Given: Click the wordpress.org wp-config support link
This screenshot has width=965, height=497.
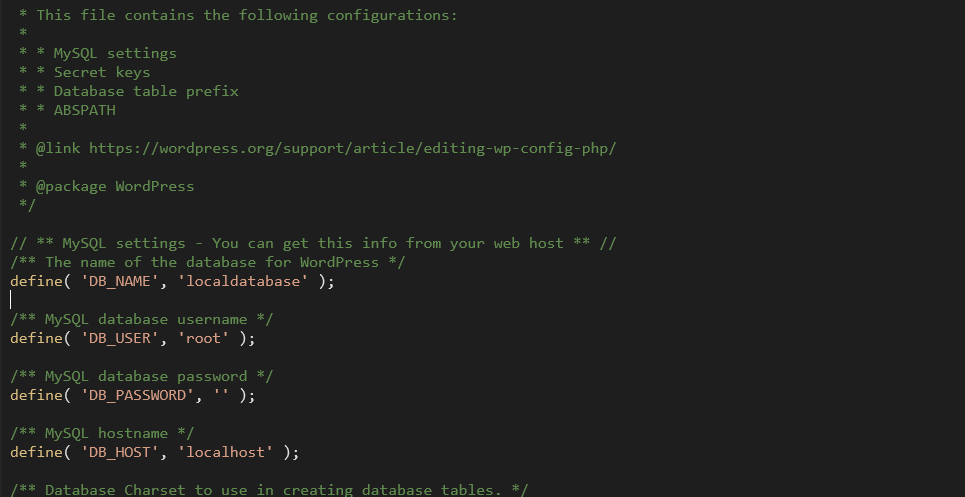Looking at the screenshot, I should click(353, 148).
